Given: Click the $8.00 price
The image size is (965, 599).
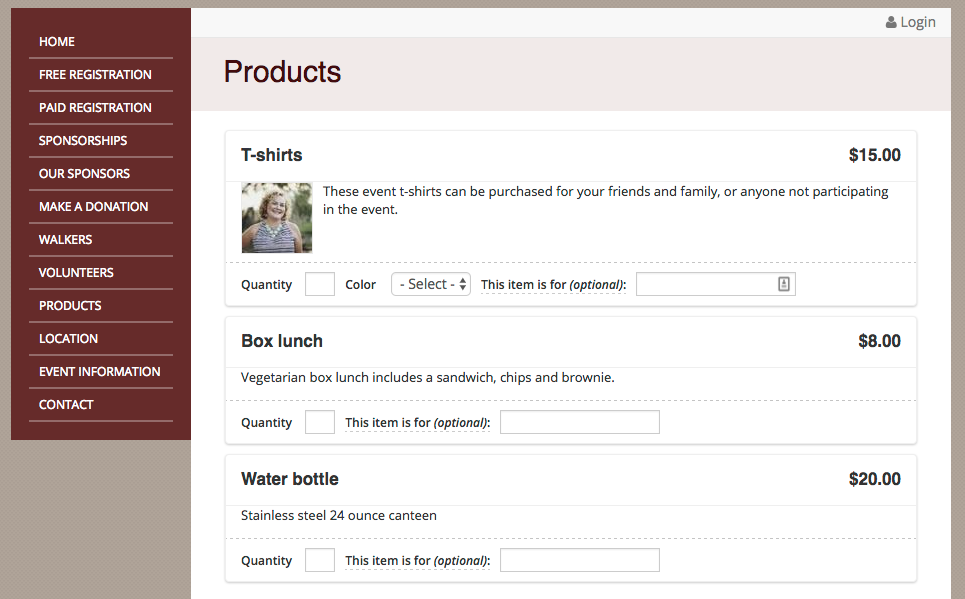Looking at the screenshot, I should coord(879,341).
